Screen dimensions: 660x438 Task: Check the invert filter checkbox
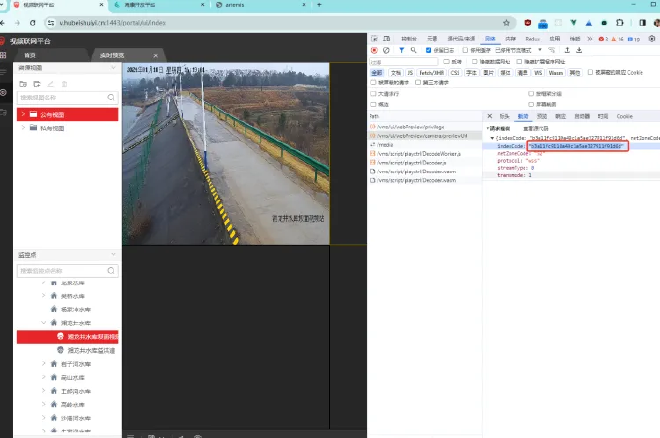tap(446, 61)
